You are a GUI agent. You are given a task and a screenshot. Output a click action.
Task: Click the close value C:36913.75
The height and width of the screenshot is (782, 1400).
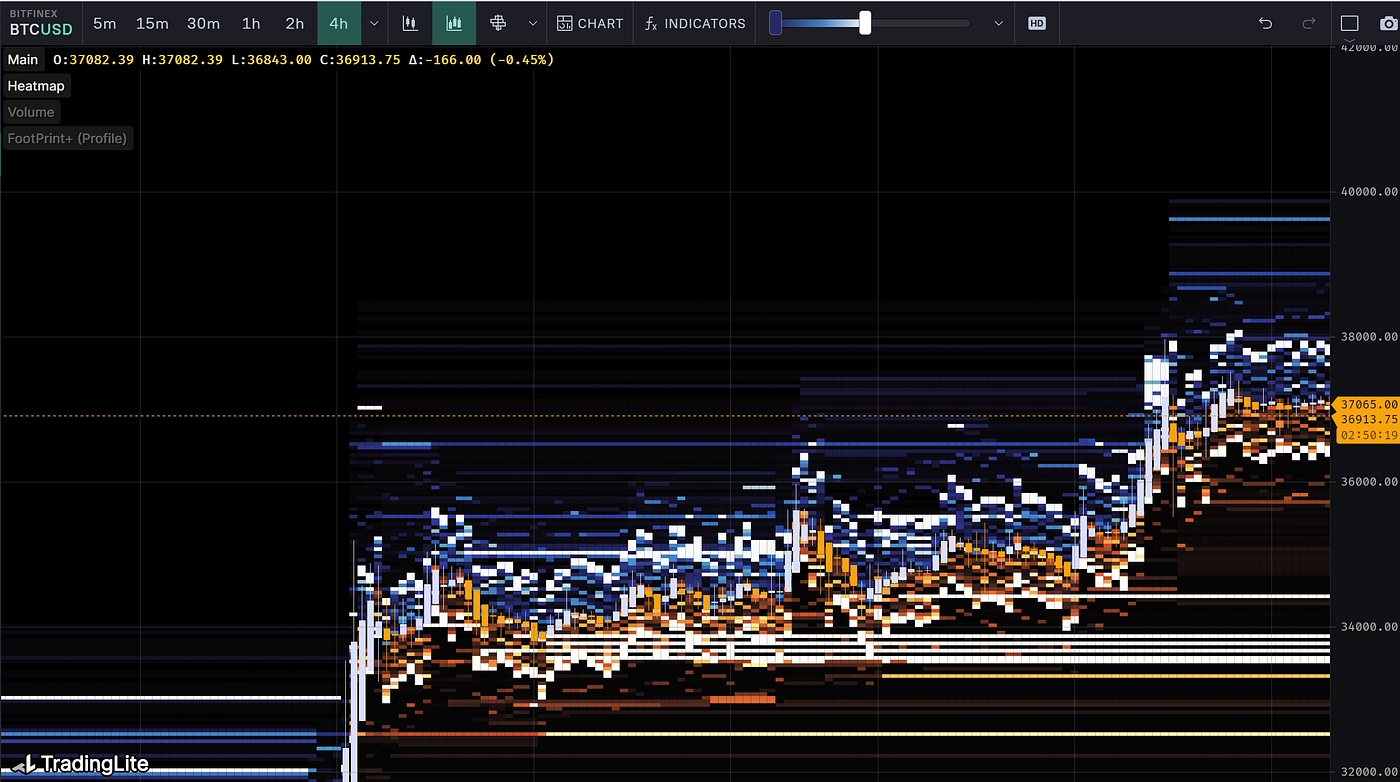[360, 60]
